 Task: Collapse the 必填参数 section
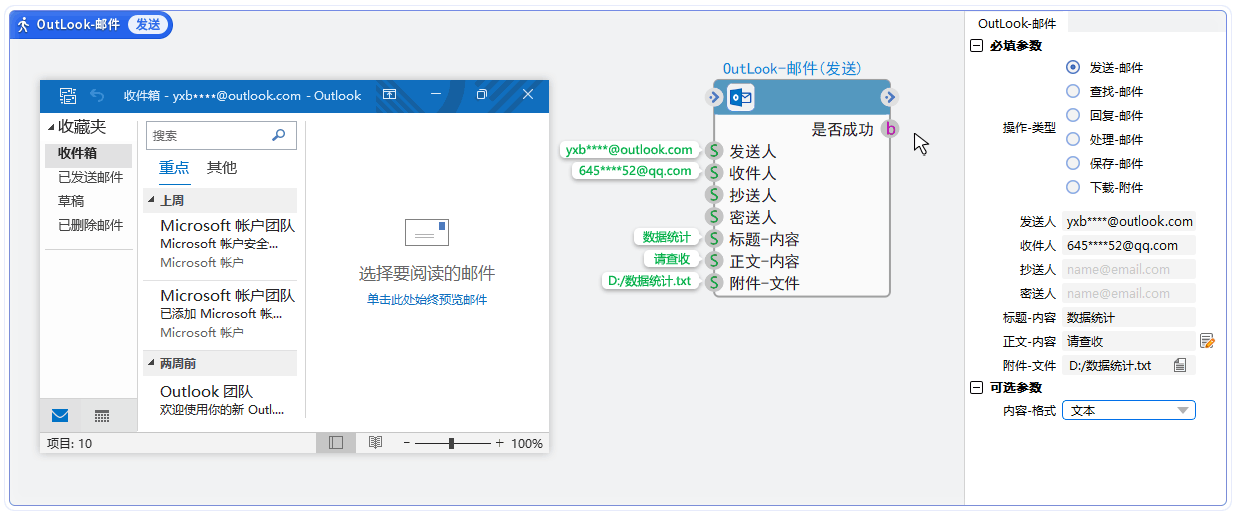pos(977,45)
